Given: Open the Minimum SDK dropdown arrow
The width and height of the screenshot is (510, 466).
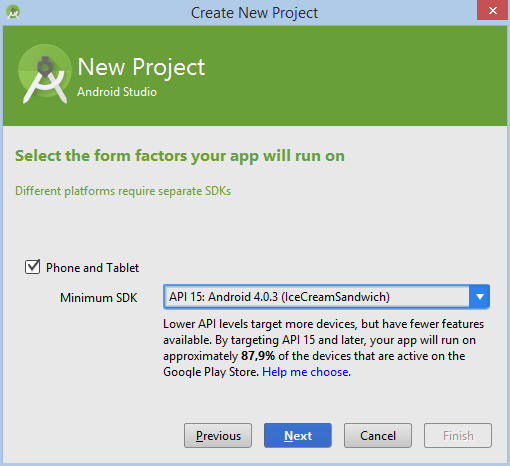Looking at the screenshot, I should (479, 296).
